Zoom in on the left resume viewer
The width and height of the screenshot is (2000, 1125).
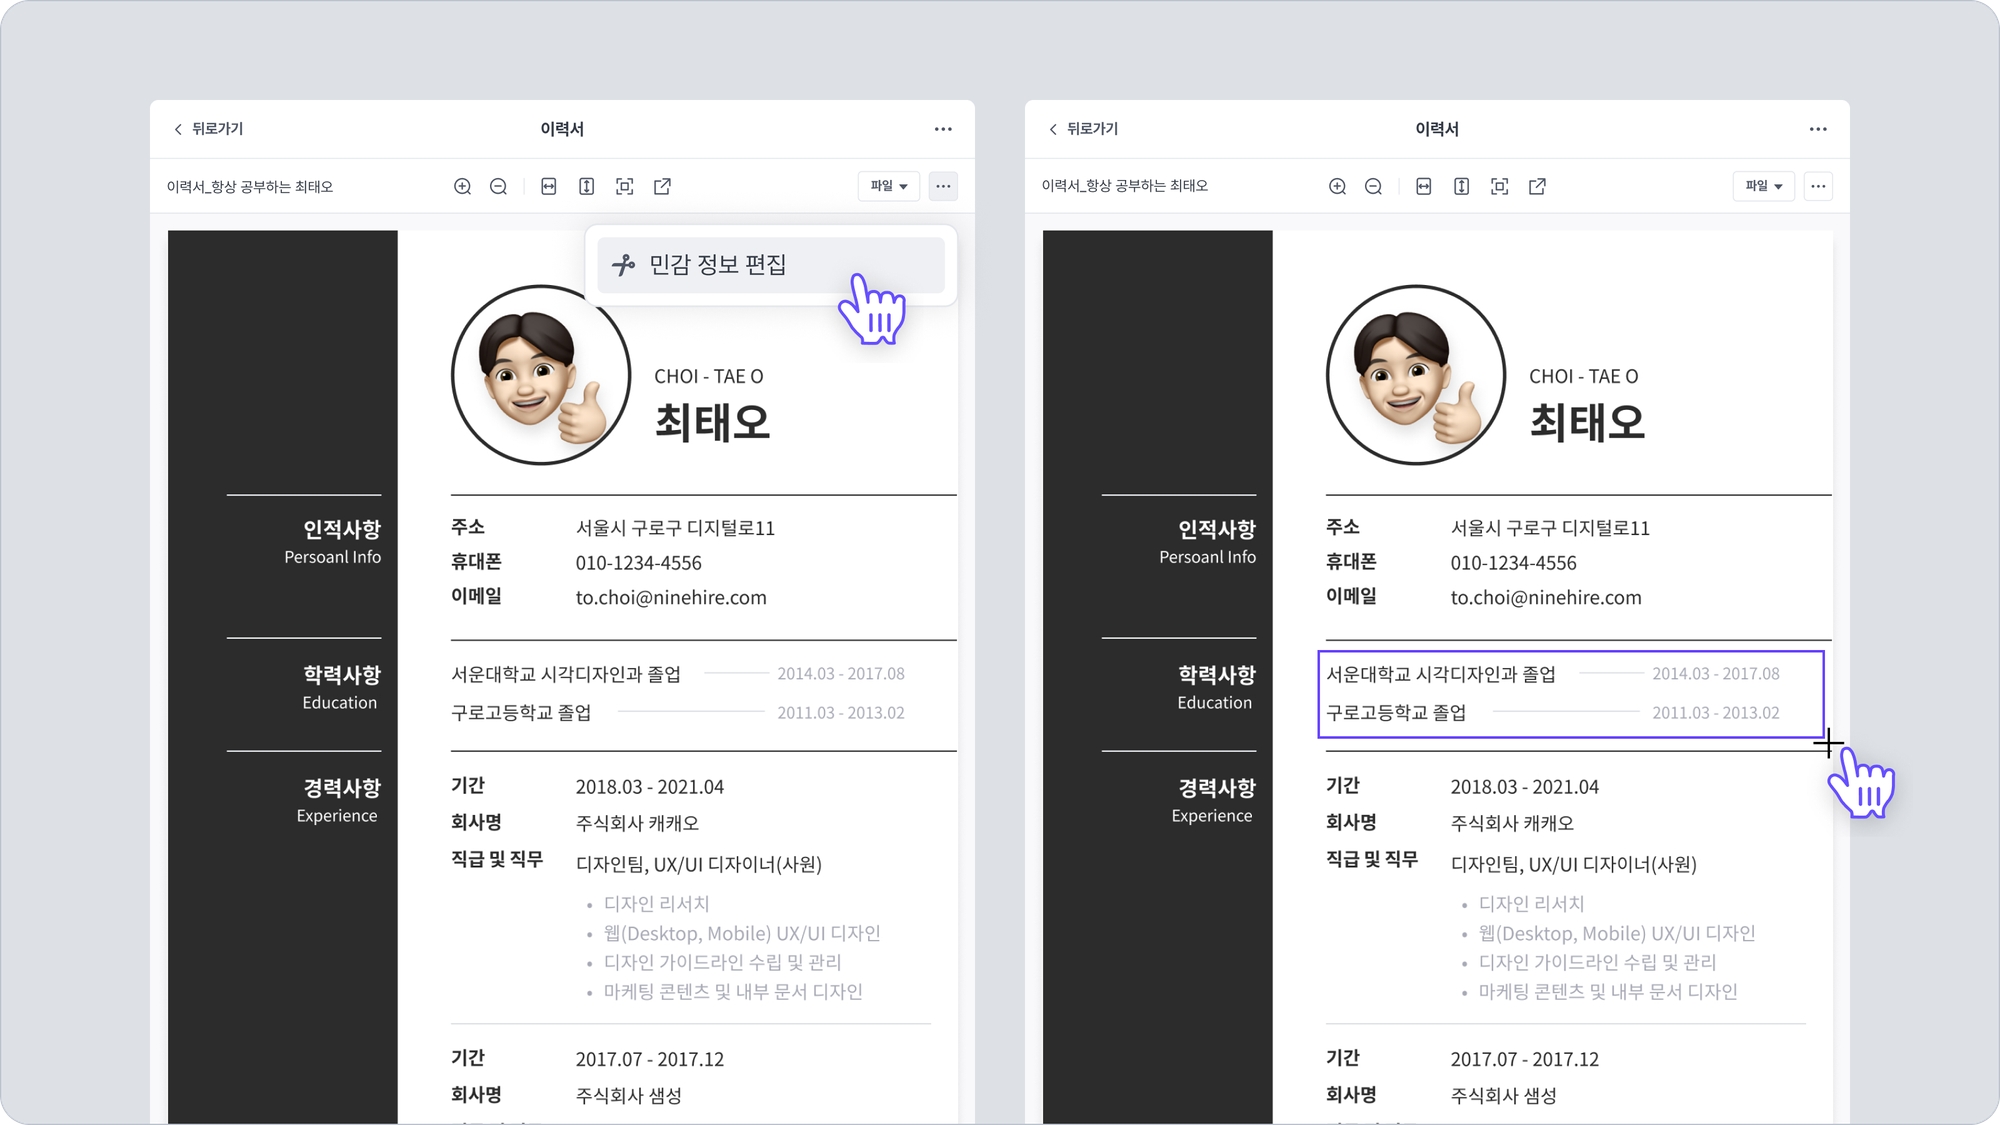tap(462, 187)
